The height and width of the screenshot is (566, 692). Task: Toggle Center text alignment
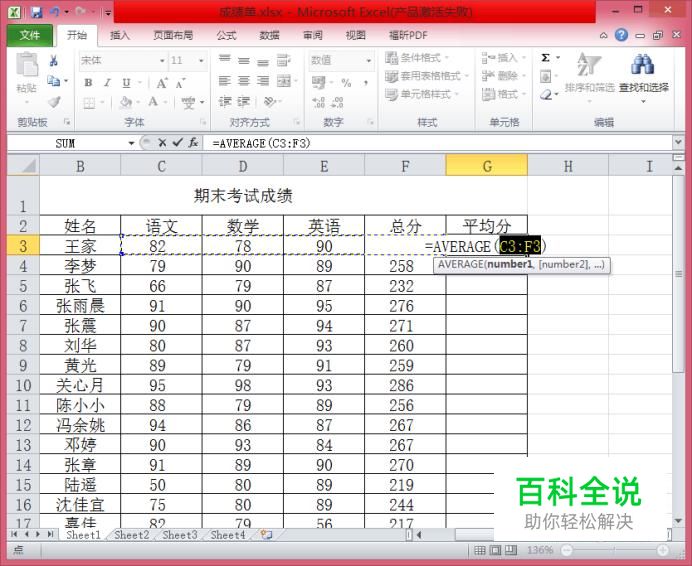pyautogui.click(x=244, y=81)
